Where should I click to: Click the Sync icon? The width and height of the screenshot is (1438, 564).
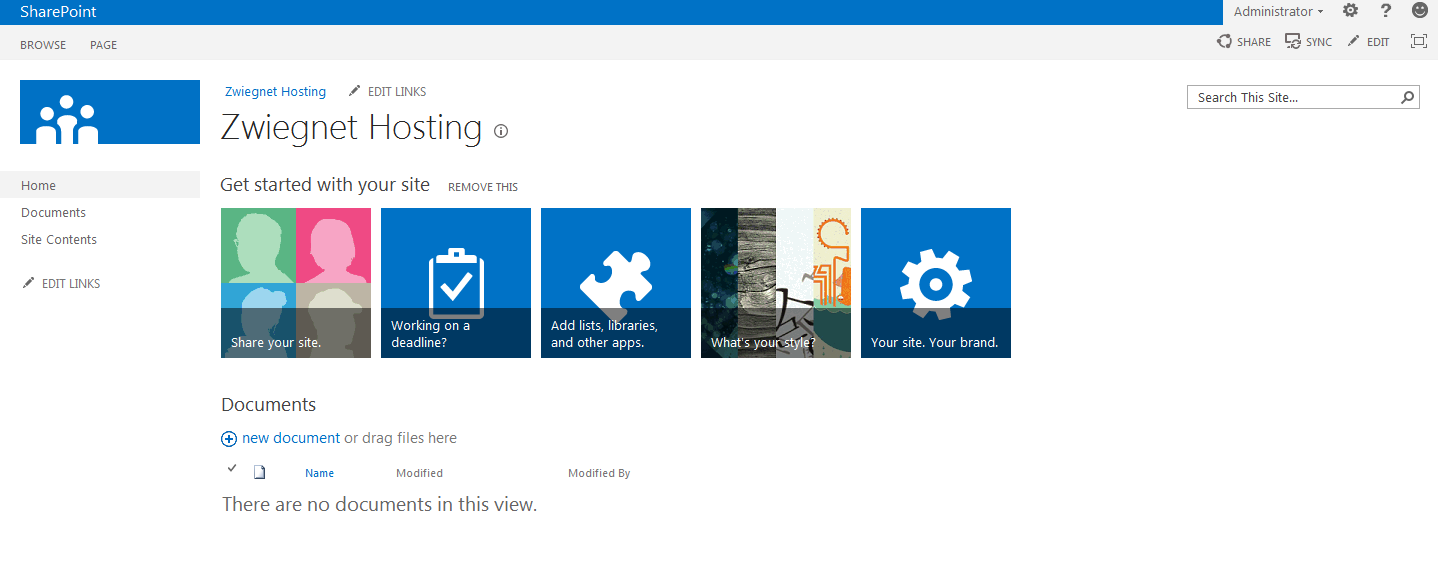[1293, 42]
